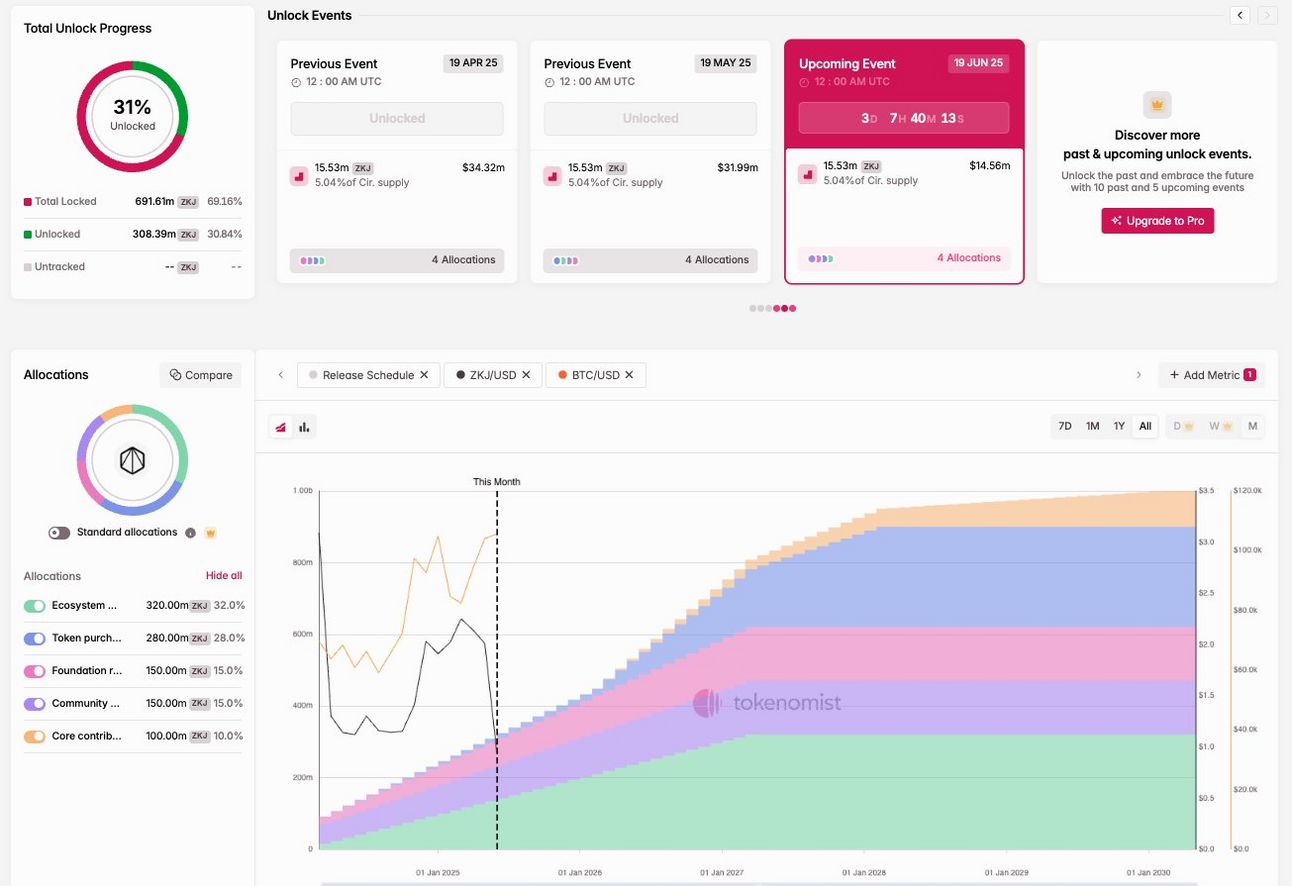Viewport: 1292px width, 886px height.
Task: Remove the BTC/USD metric chip
Action: point(629,375)
